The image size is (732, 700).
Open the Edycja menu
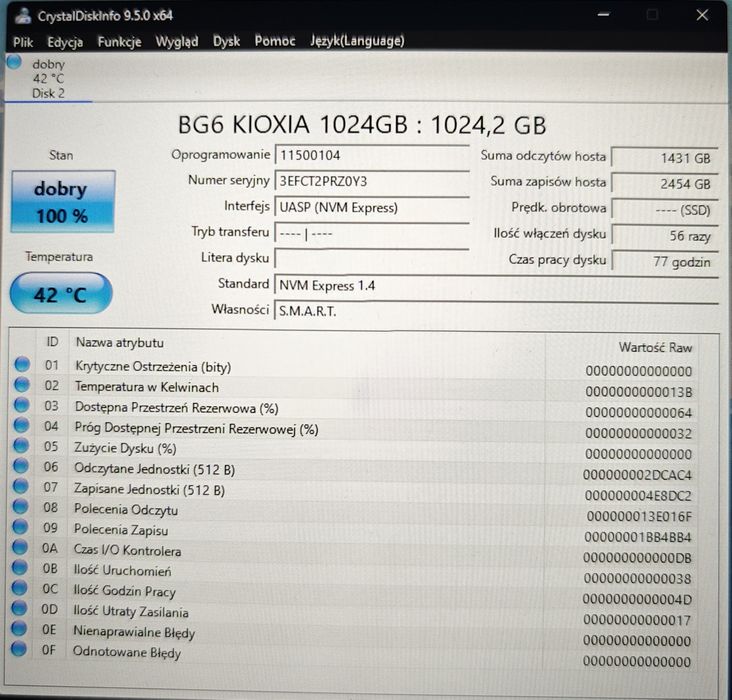(65, 42)
